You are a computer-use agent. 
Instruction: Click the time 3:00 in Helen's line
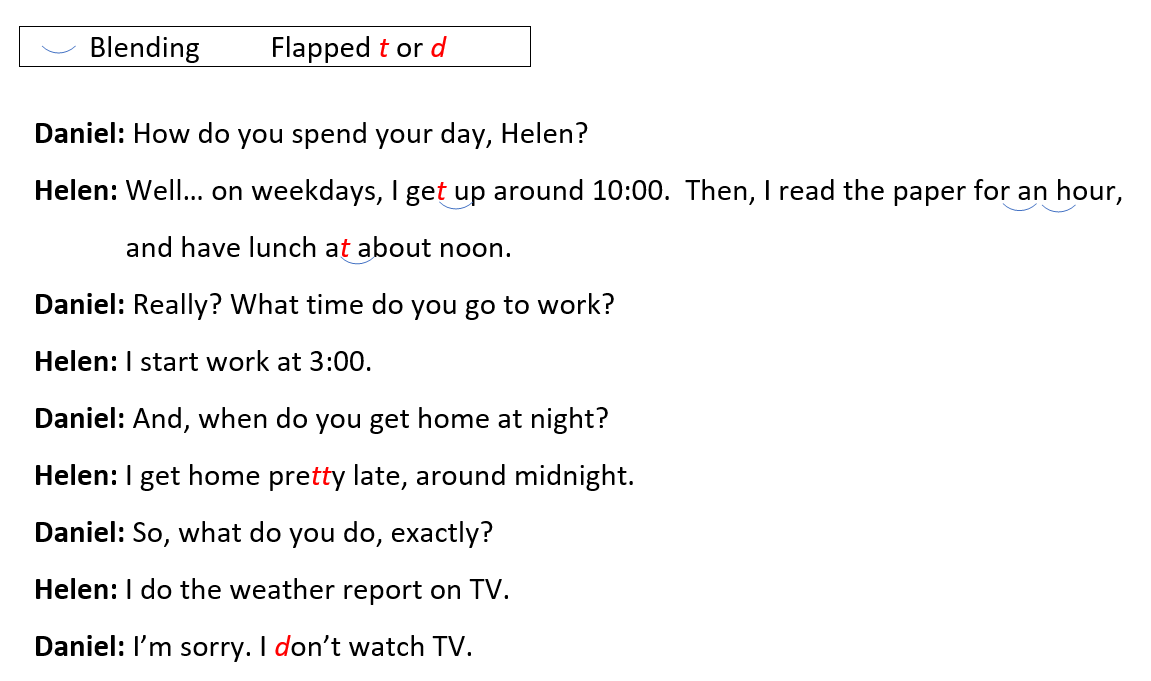tap(340, 362)
